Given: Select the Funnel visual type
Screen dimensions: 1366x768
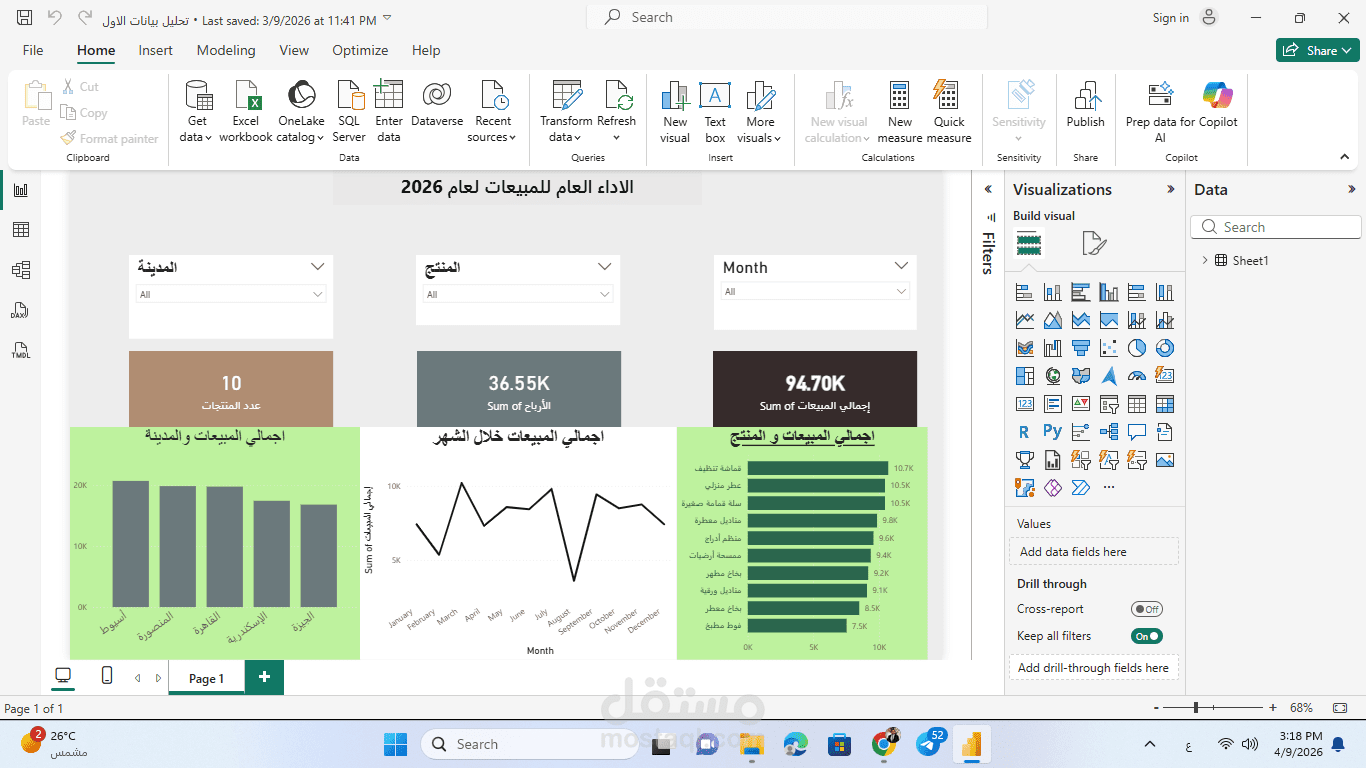Looking at the screenshot, I should 1080,348.
